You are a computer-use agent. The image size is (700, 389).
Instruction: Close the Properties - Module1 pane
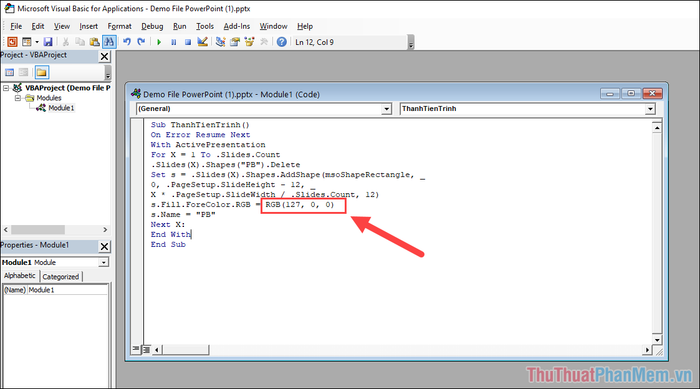[x=104, y=246]
